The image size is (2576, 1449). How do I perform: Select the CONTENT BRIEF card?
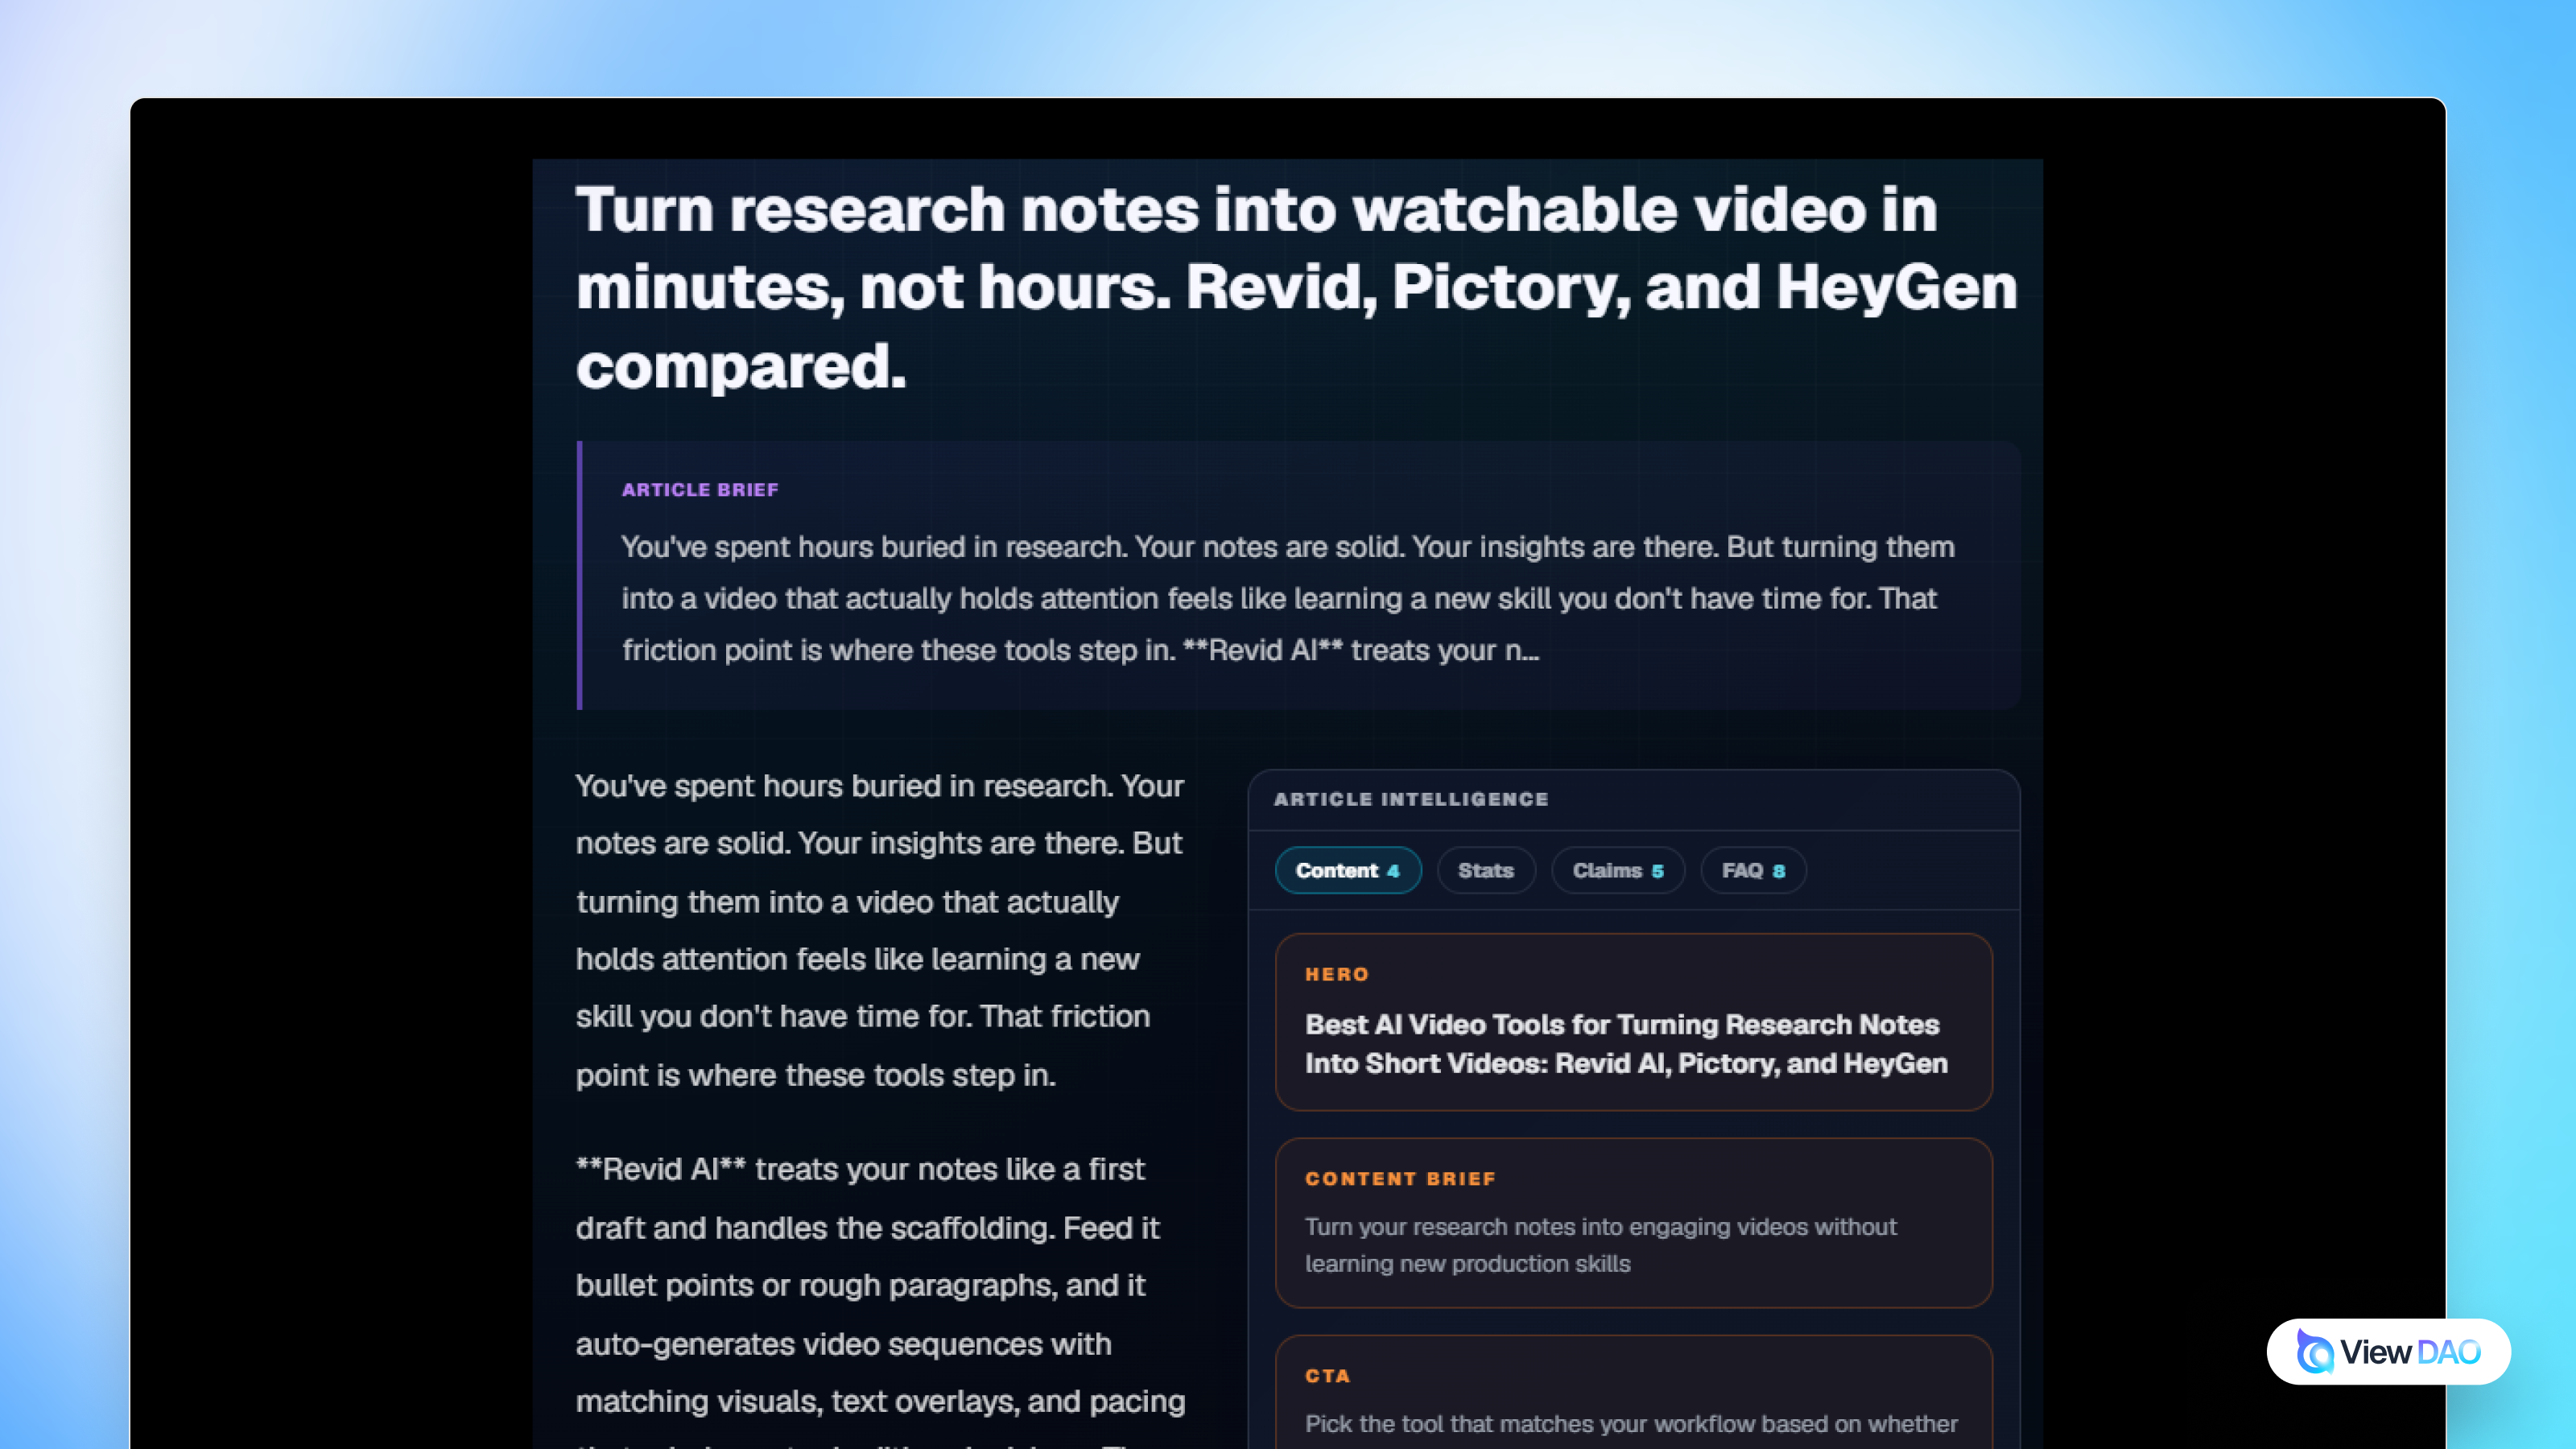1633,1223
